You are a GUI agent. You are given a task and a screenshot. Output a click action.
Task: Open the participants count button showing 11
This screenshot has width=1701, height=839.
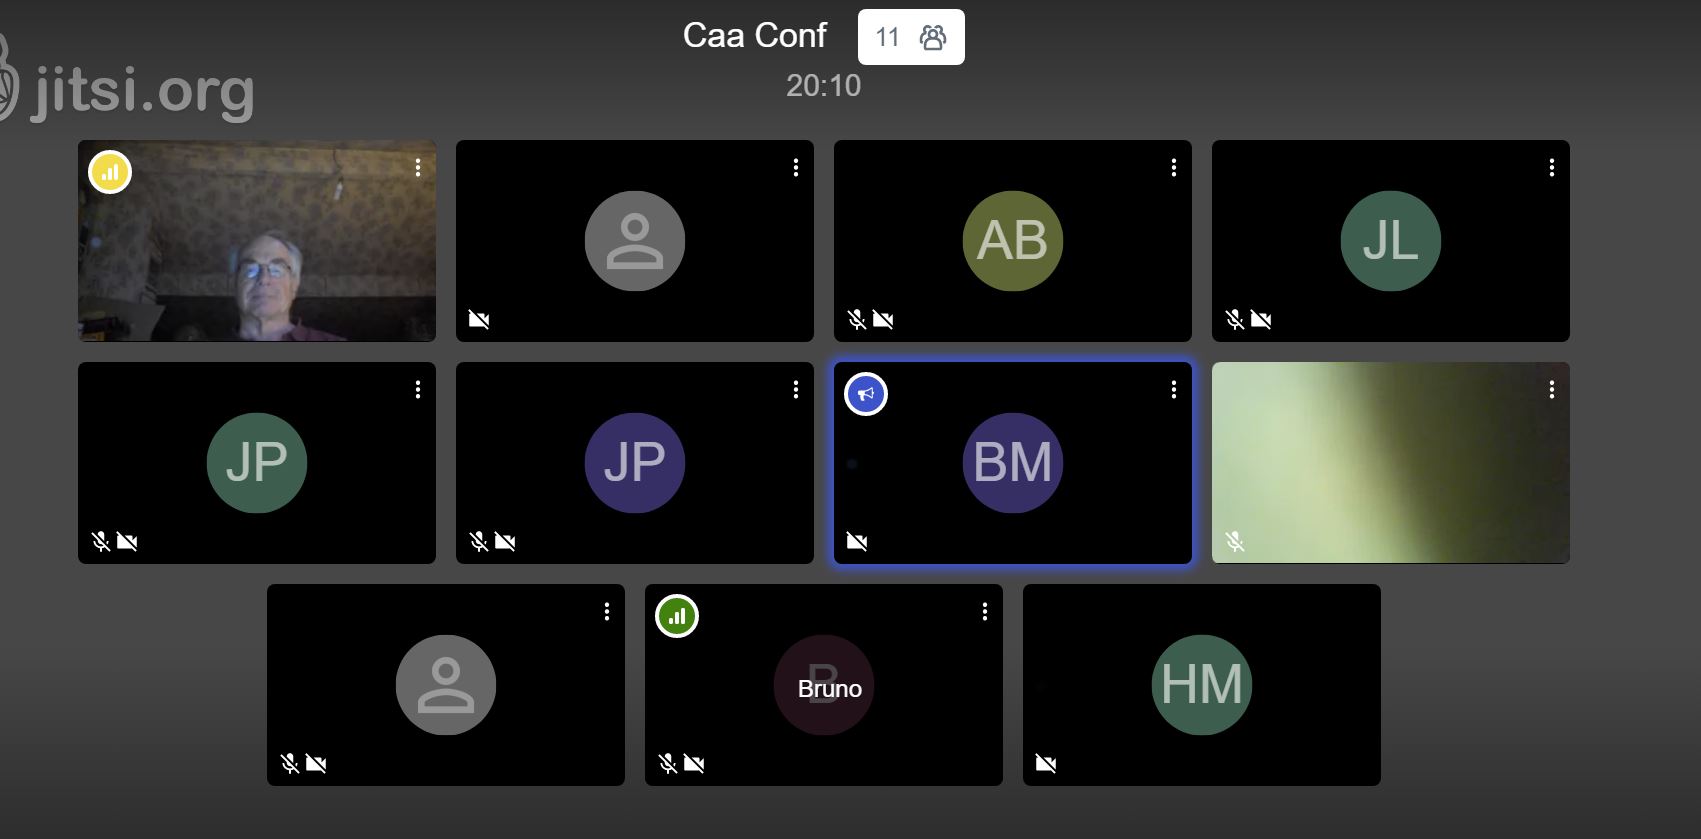tap(911, 37)
